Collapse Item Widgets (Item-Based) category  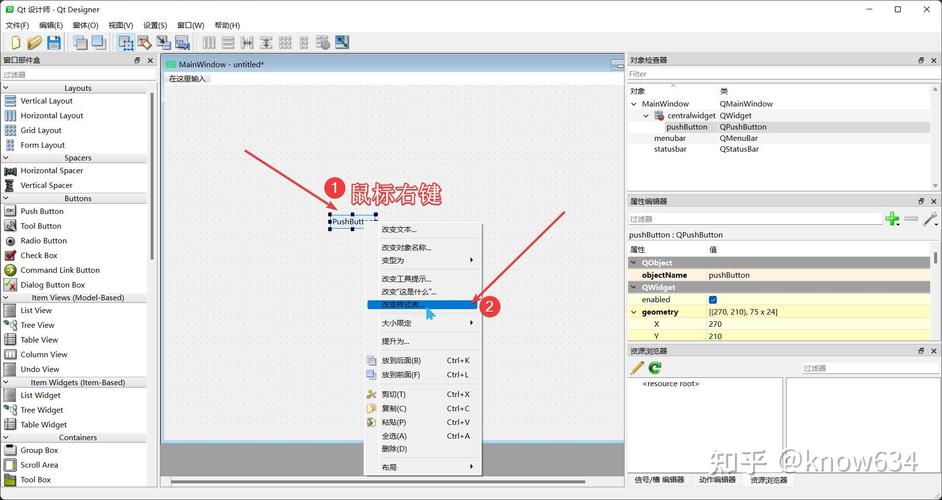click(5, 382)
